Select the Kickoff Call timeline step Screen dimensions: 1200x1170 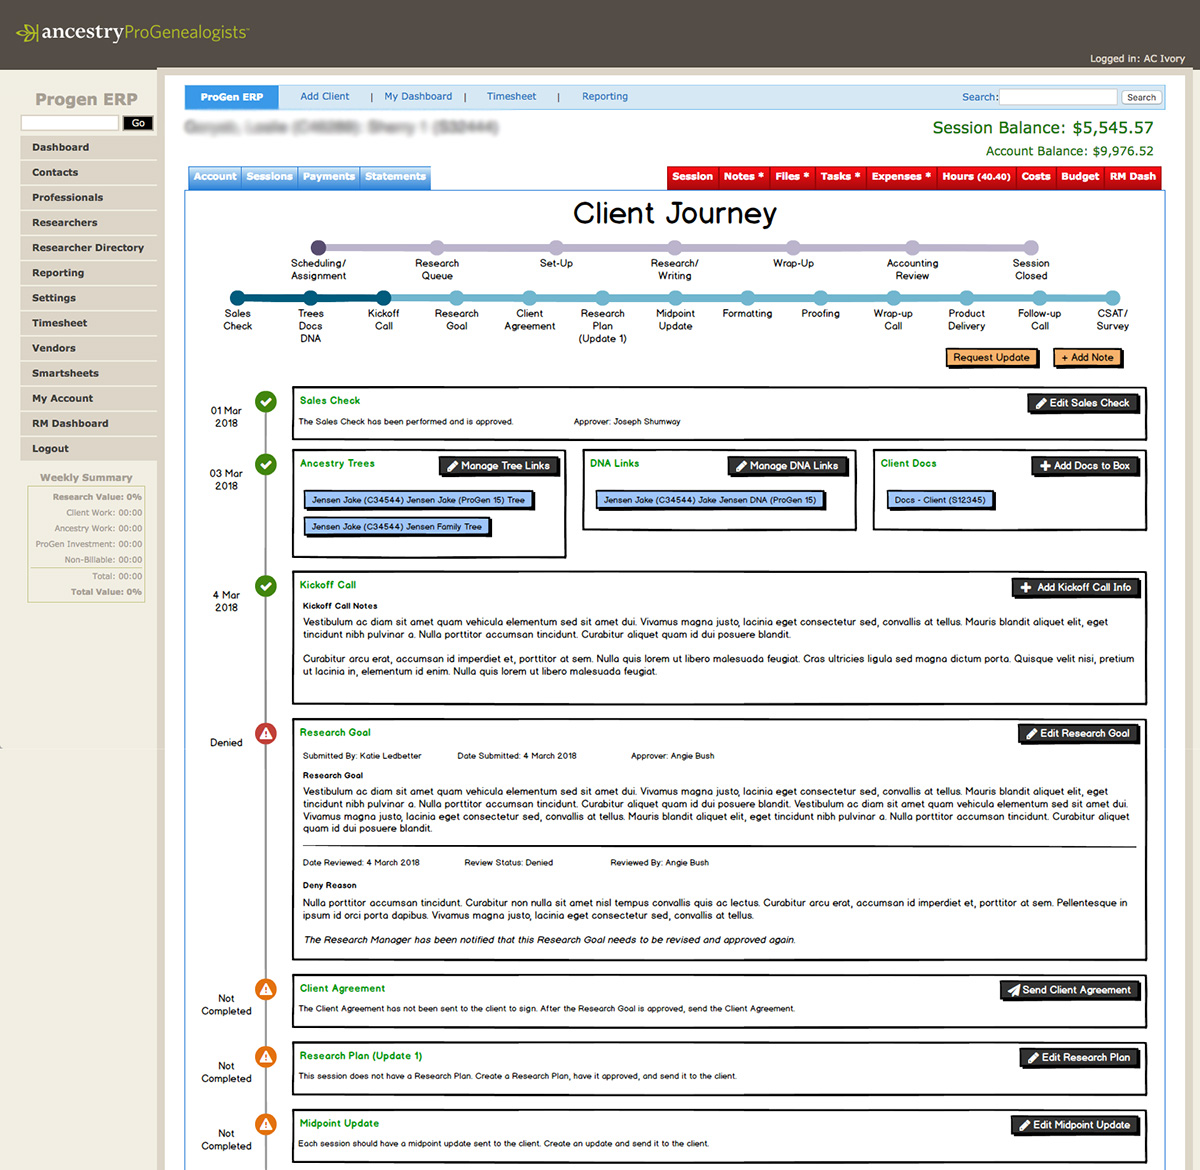click(383, 298)
